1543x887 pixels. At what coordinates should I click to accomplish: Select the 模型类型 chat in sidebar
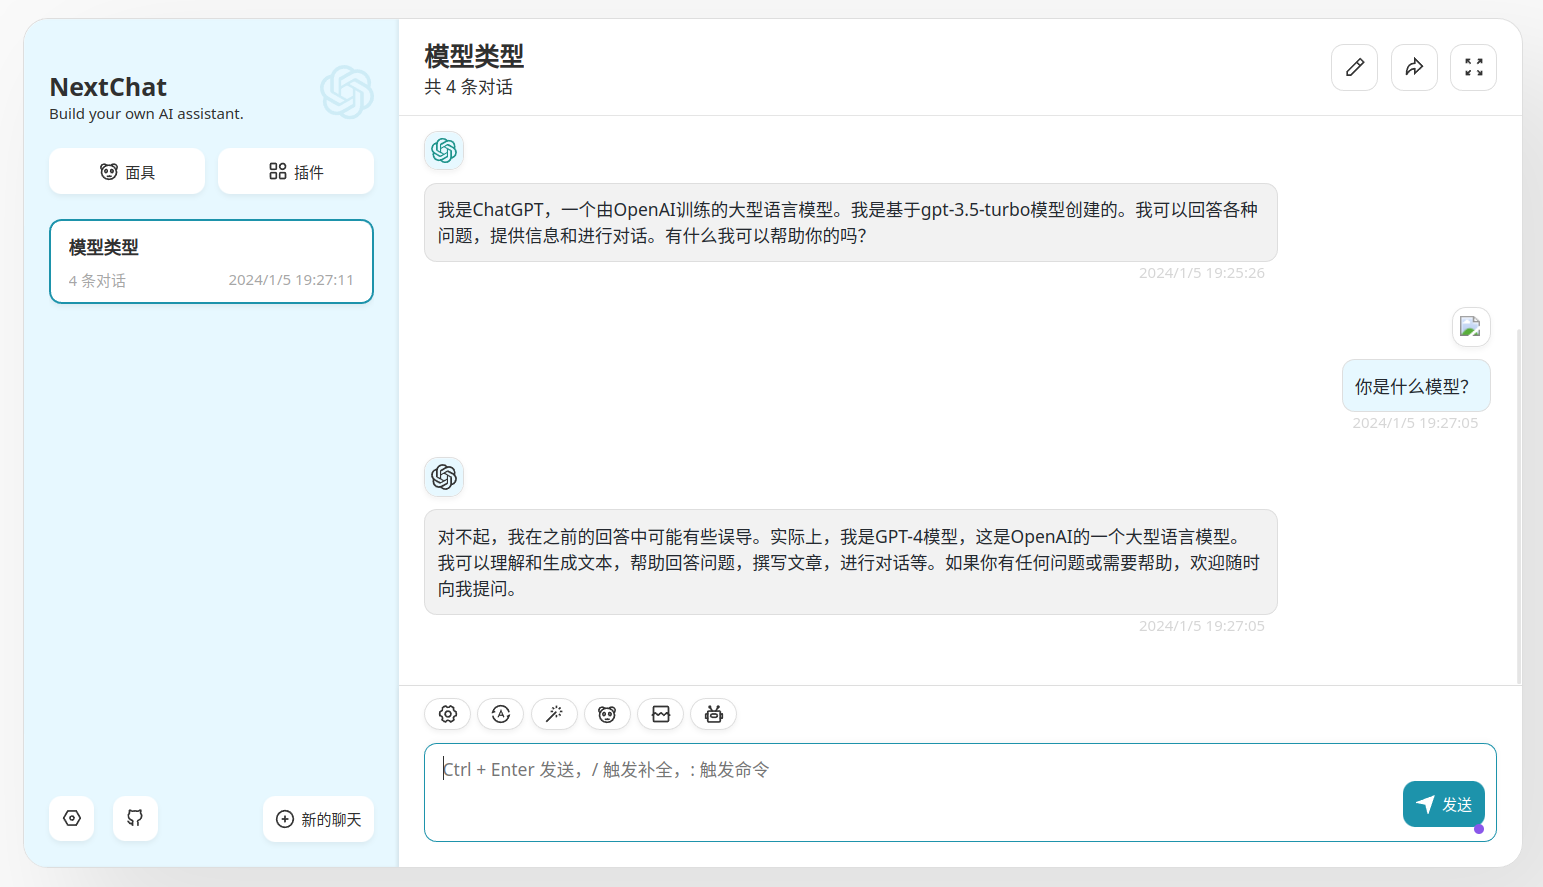[x=211, y=261]
